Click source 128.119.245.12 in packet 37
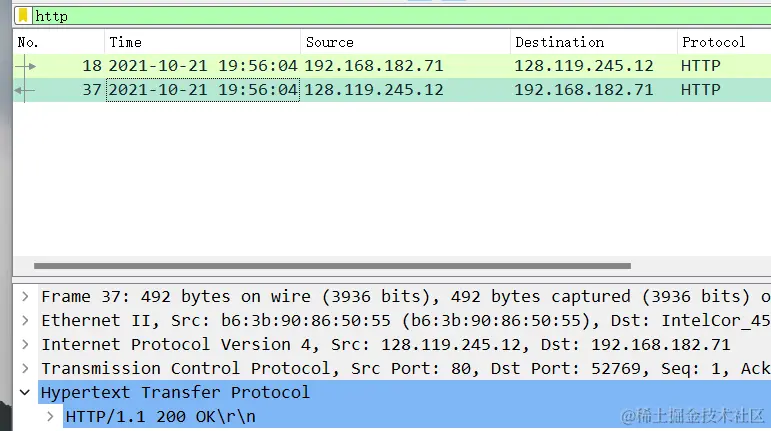The height and width of the screenshot is (431, 771). click(373, 90)
